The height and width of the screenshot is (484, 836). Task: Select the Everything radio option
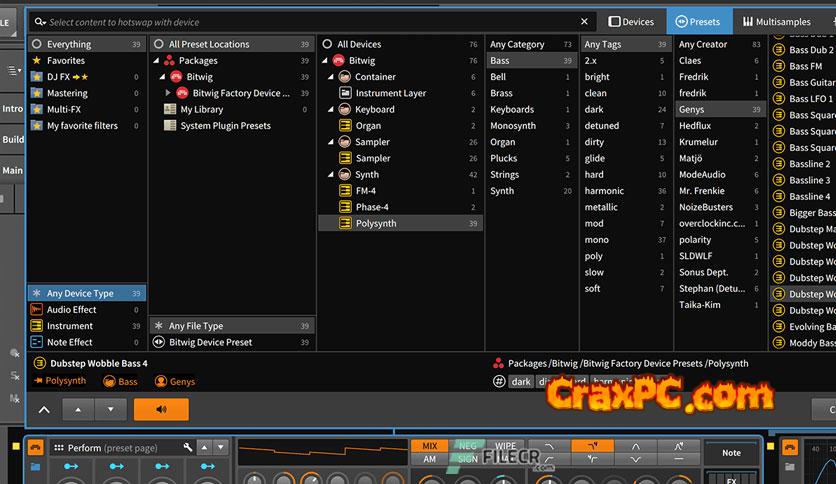[36, 45]
